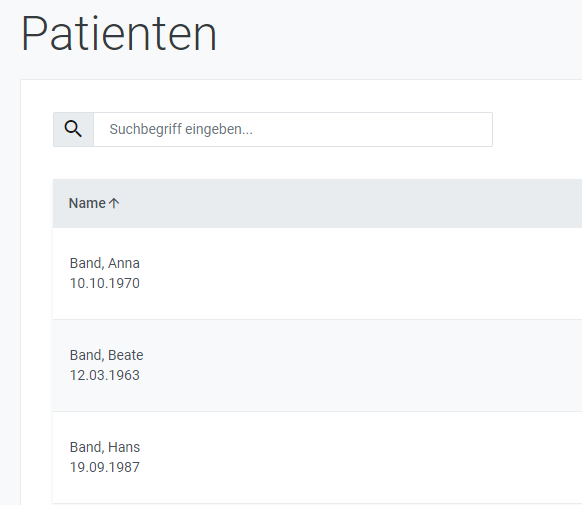Image resolution: width=582 pixels, height=505 pixels.
Task: Select the birthdate 10.10.1970
Action: point(105,283)
